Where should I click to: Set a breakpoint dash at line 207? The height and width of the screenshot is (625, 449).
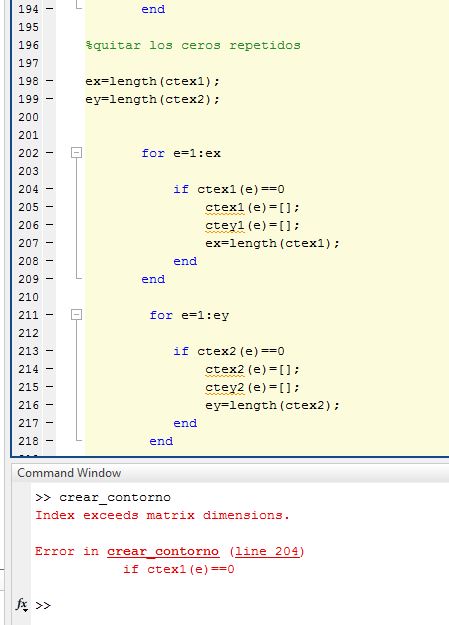[49, 242]
